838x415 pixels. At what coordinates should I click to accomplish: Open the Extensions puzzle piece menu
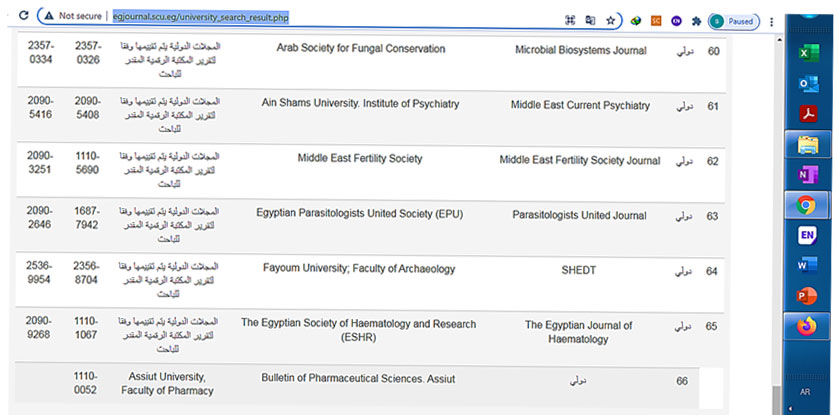pyautogui.click(x=696, y=21)
